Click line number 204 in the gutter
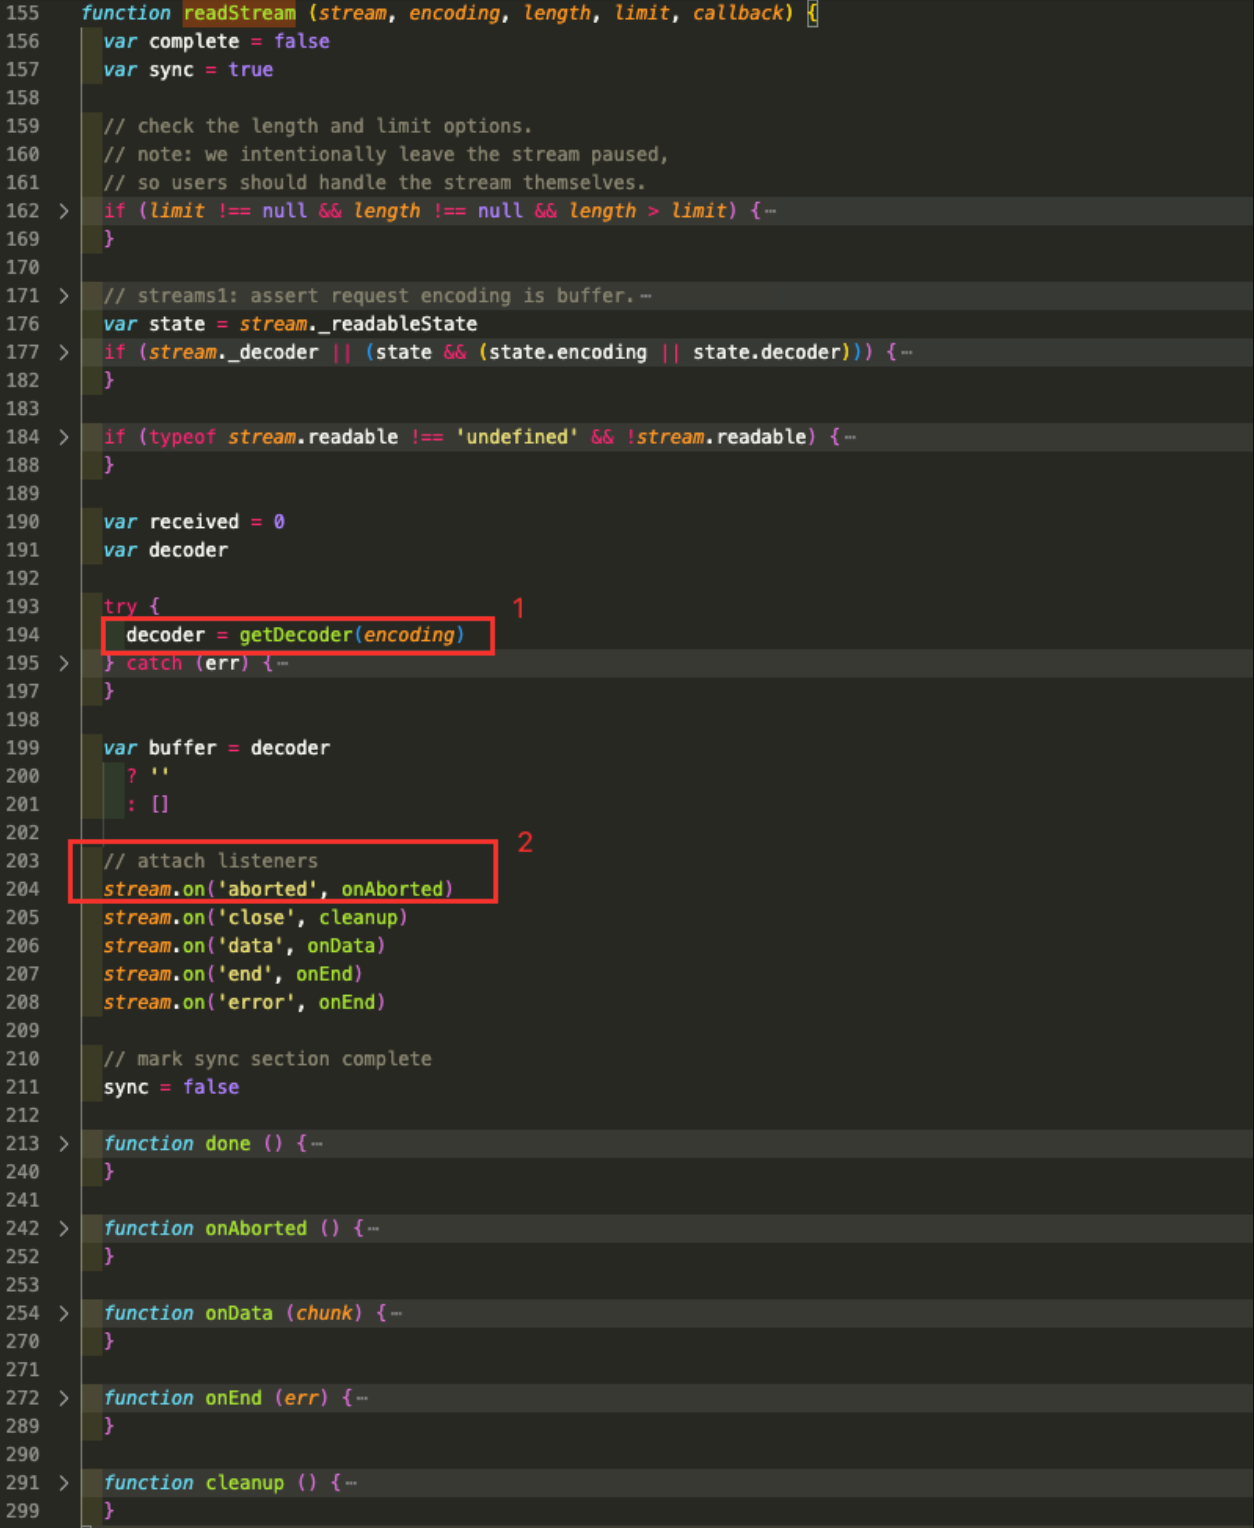Viewport: 1254px width, 1528px height. (x=23, y=889)
